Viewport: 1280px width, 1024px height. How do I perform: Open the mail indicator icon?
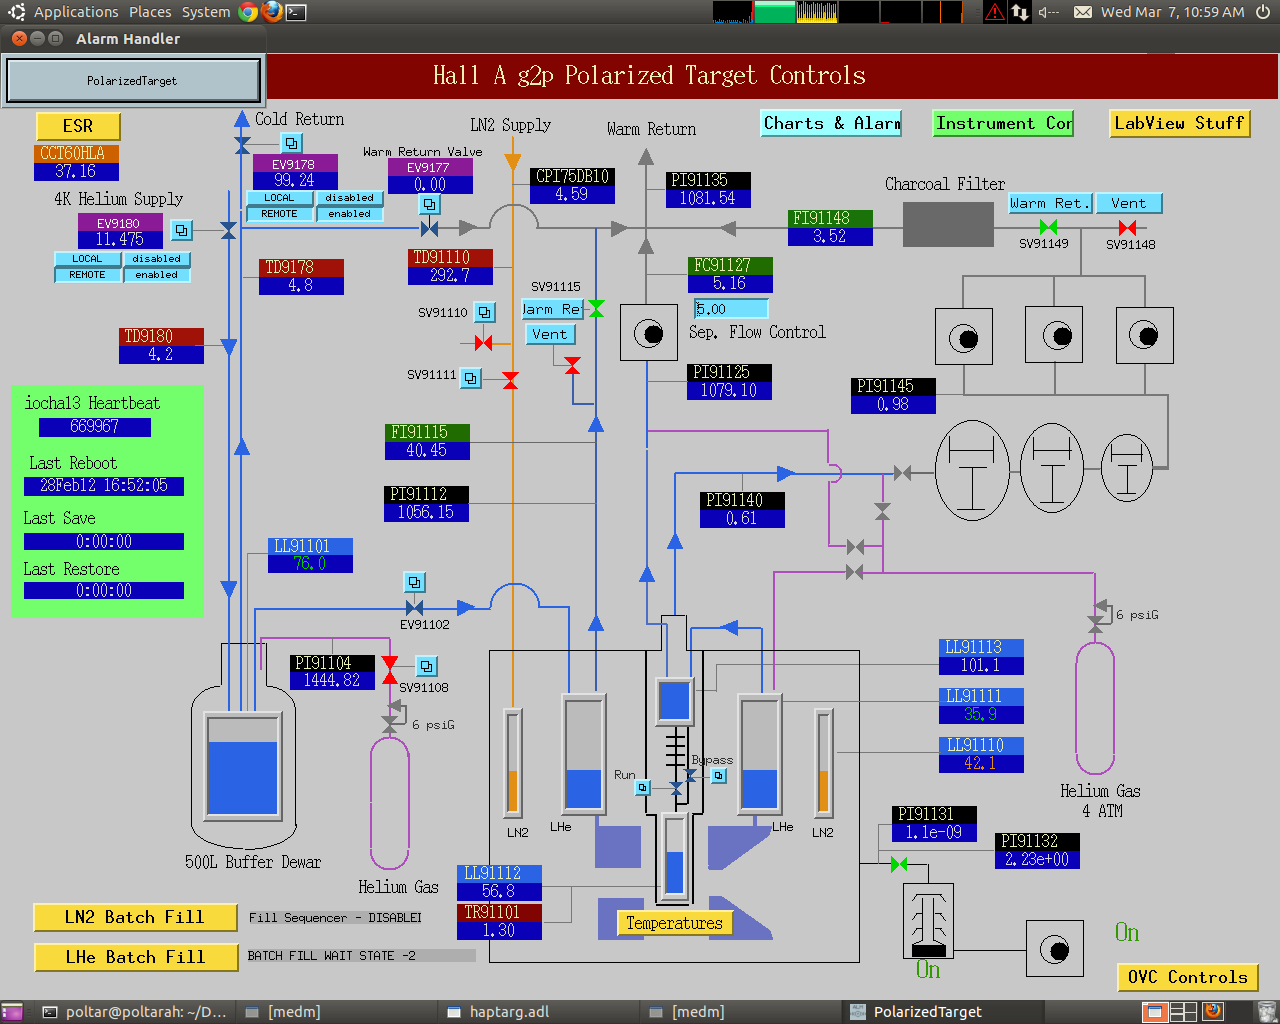tap(1082, 12)
